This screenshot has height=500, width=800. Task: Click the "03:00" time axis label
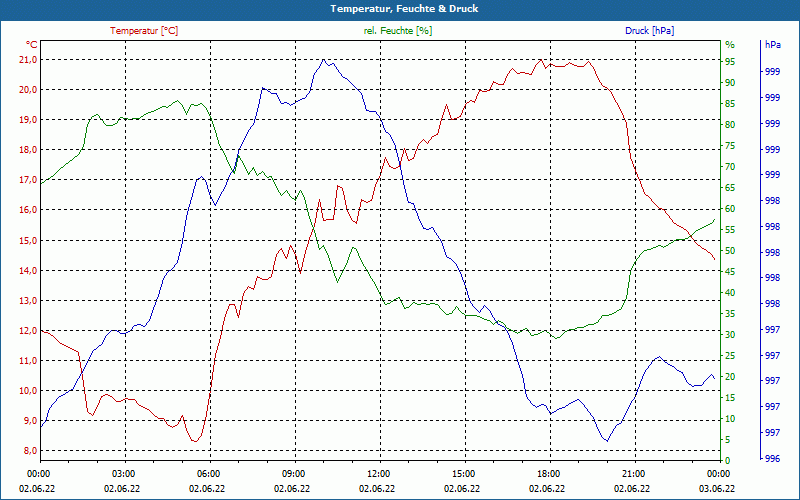[123, 474]
